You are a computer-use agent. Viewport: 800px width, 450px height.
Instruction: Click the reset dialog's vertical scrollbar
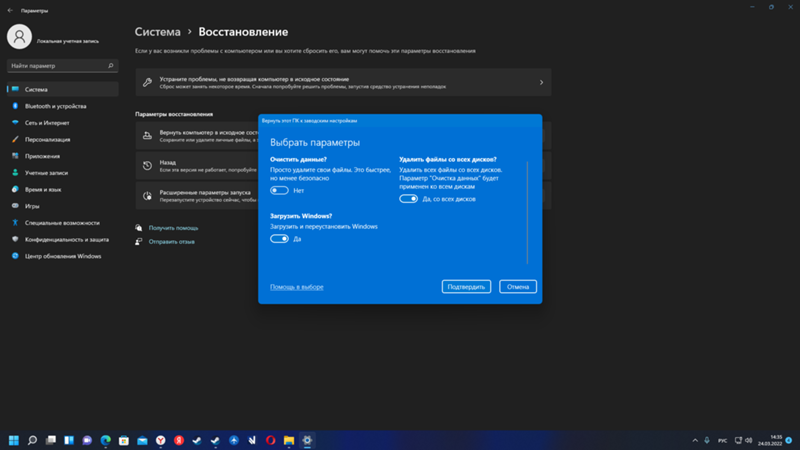pos(527,213)
